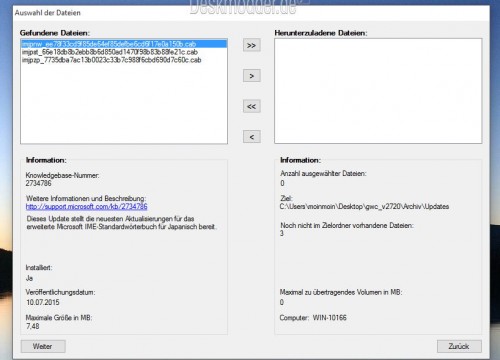
Task: Click the Weiter button
Action: coord(43,346)
